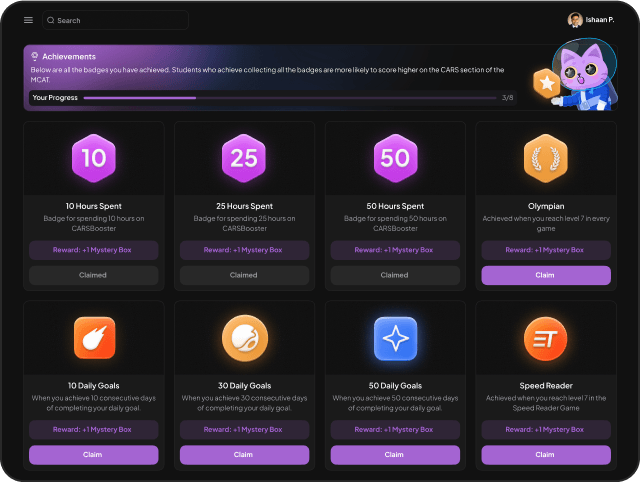Screen dimensions: 640x482
Task: Click the Speed Reader badge icon
Action: click(545, 339)
